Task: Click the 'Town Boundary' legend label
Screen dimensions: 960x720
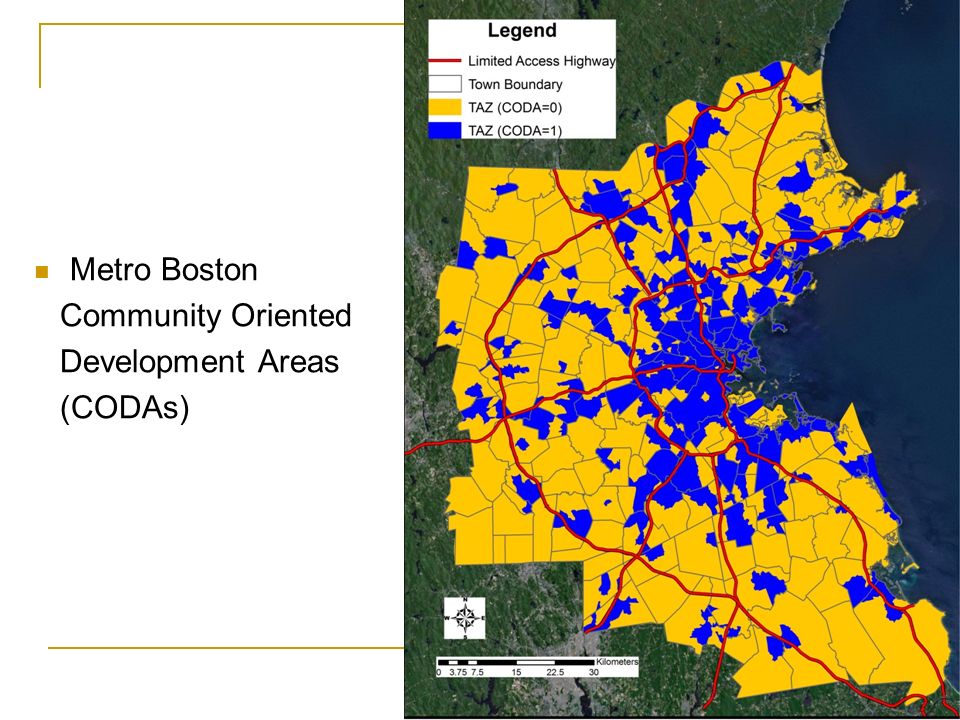Action: pyautogui.click(x=515, y=84)
